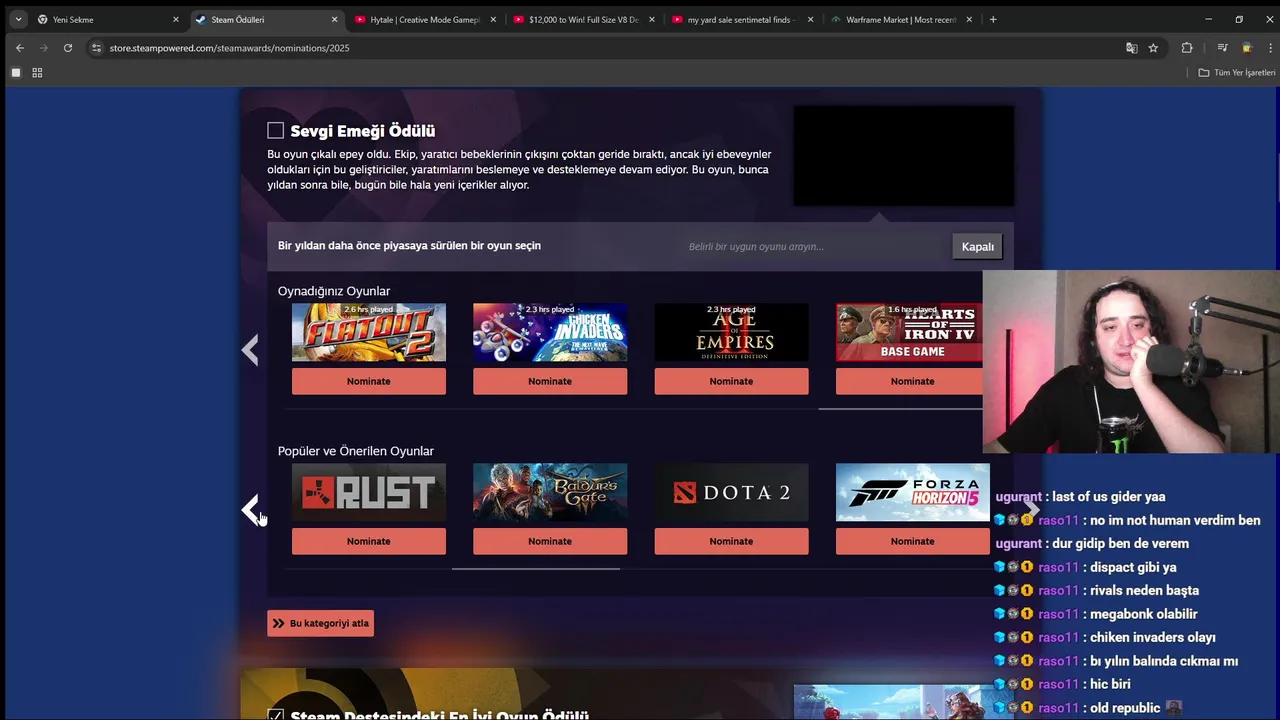
Task: Nominate FlatOut 2
Action: (x=369, y=381)
